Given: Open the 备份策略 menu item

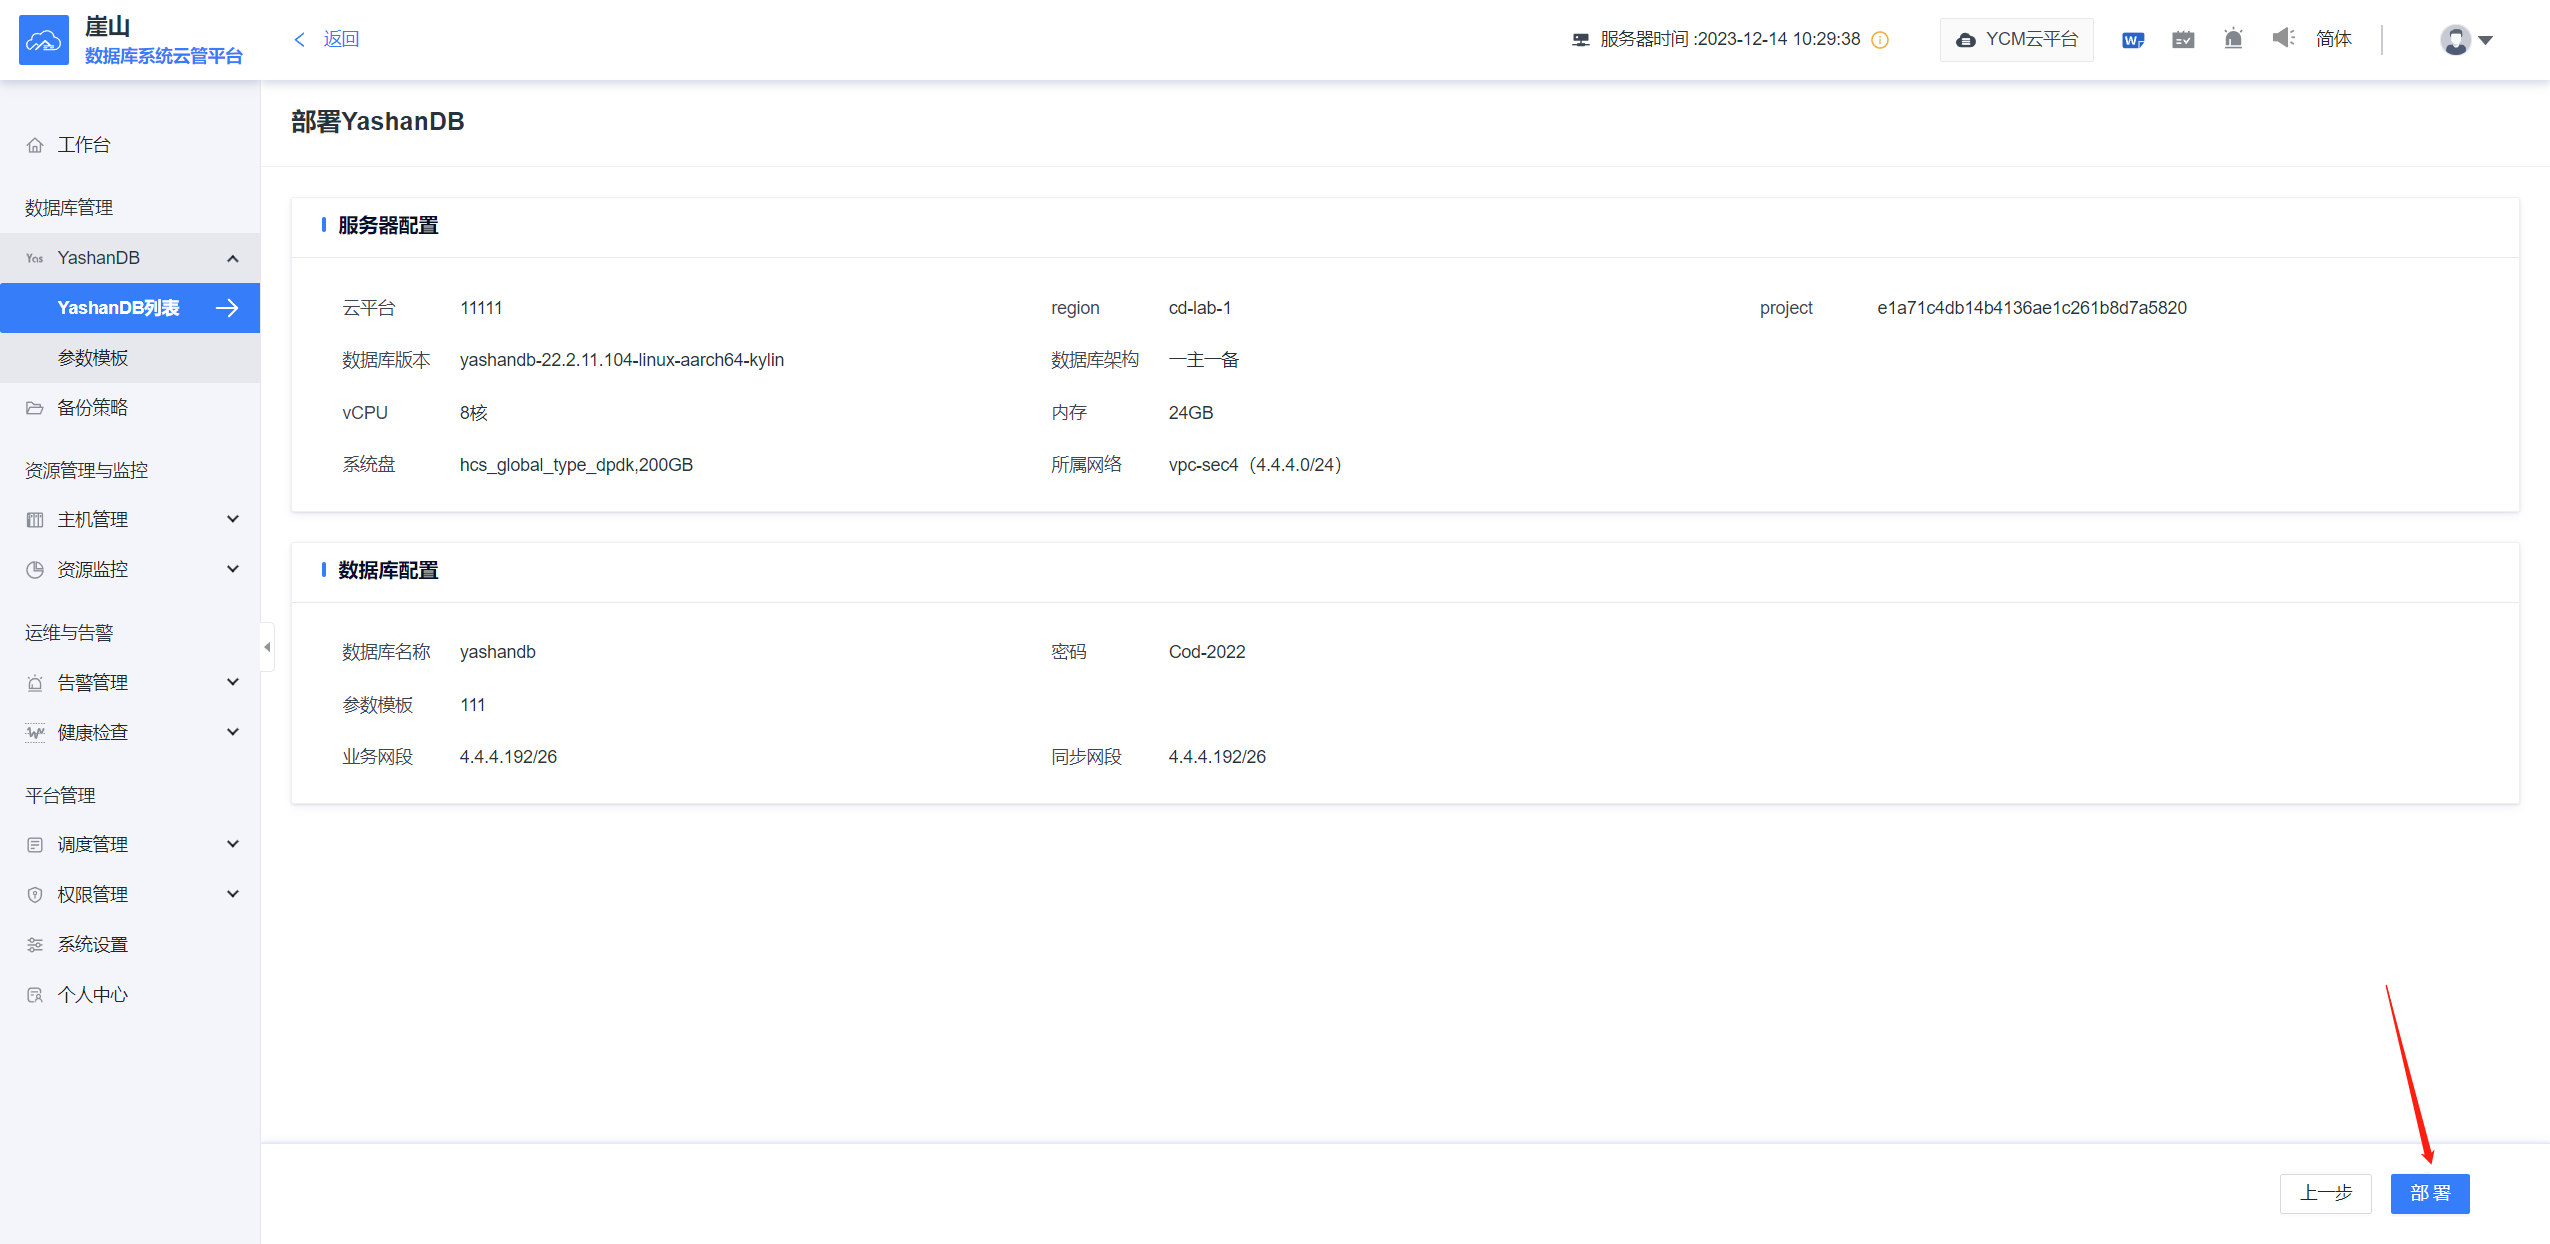Looking at the screenshot, I should pos(92,408).
